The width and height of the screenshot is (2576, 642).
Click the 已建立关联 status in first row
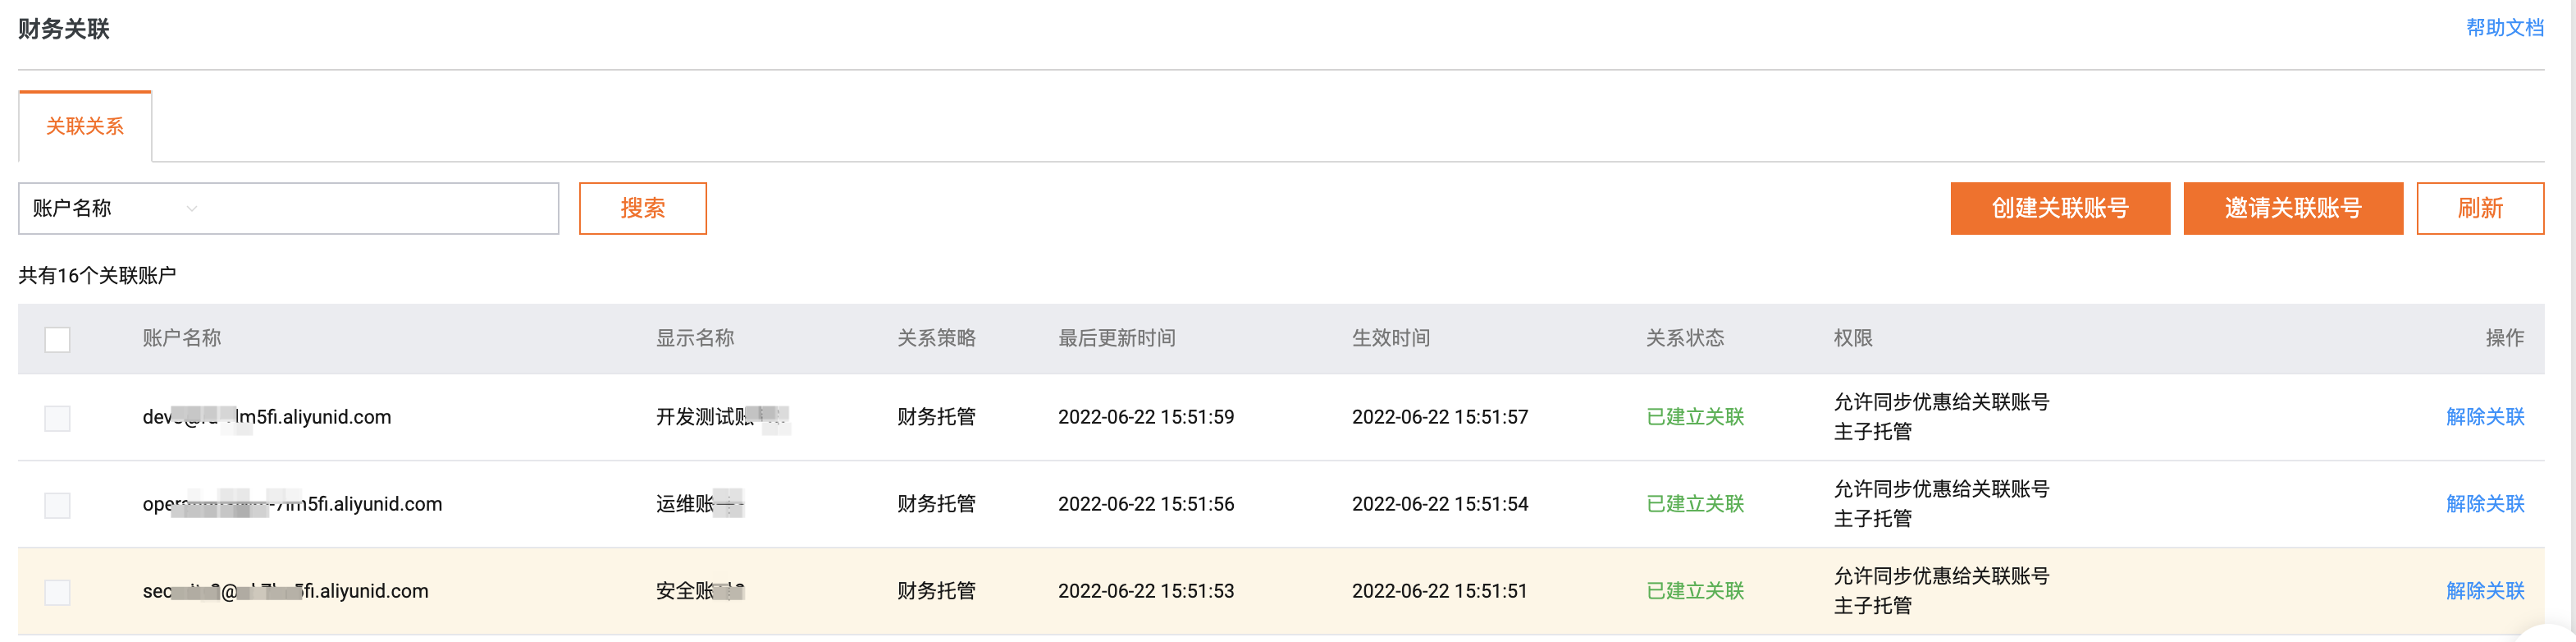pyautogui.click(x=1694, y=417)
